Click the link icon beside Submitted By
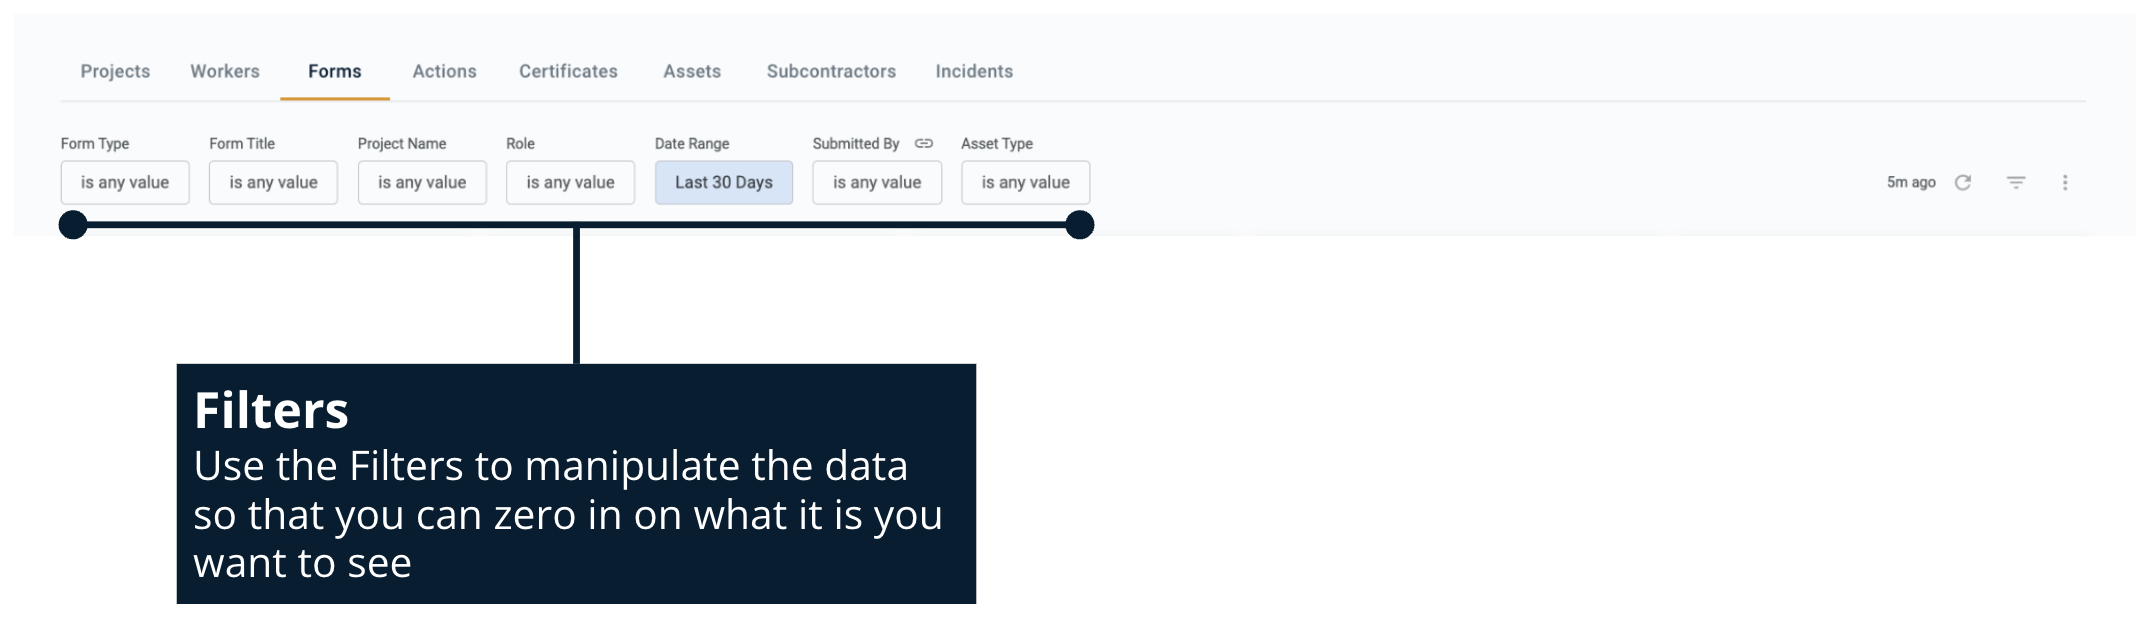This screenshot has height=626, width=2142. tap(924, 144)
